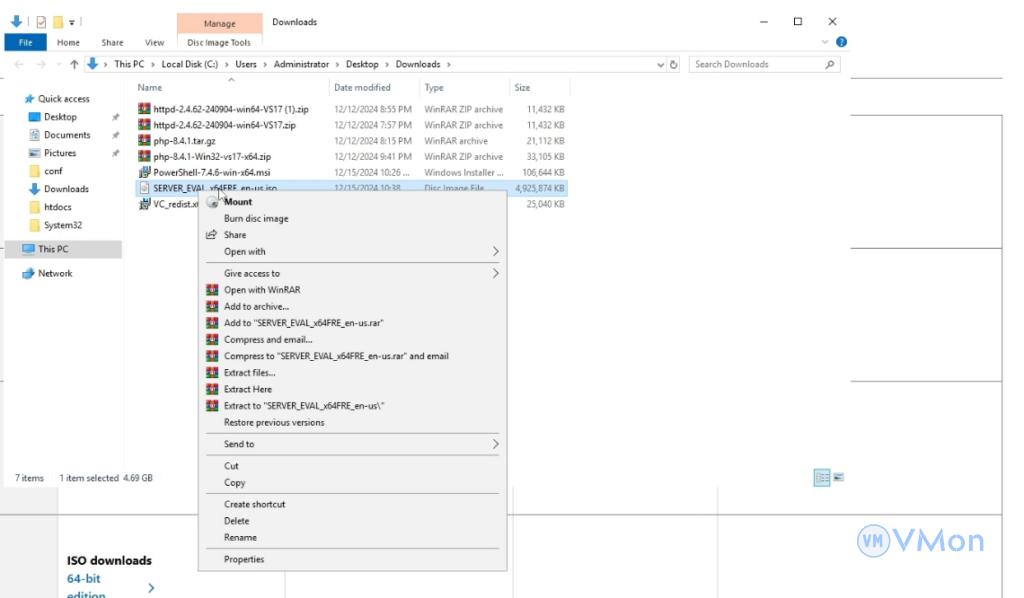Select Extract Here in the context menu
This screenshot has width=1024, height=598.
point(247,390)
